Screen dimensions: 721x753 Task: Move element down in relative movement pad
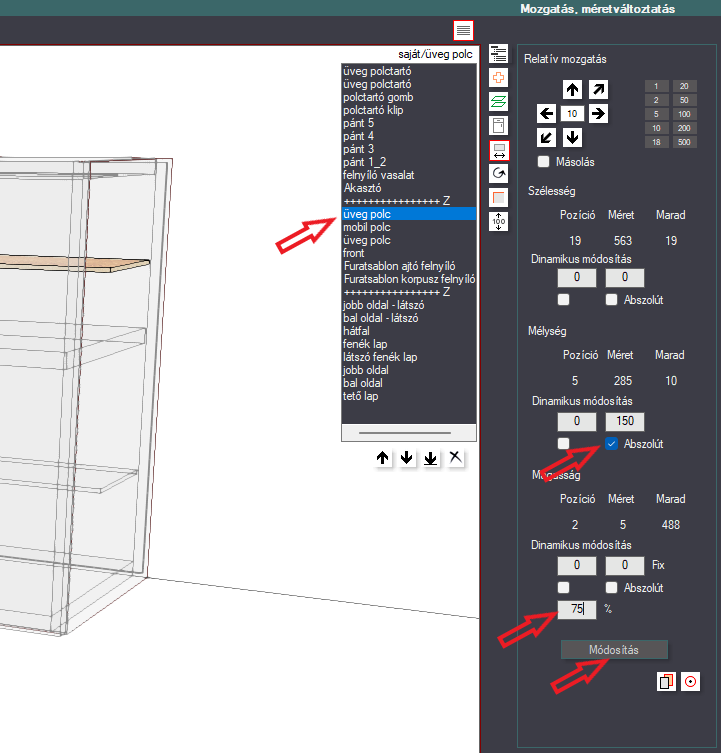click(572, 137)
